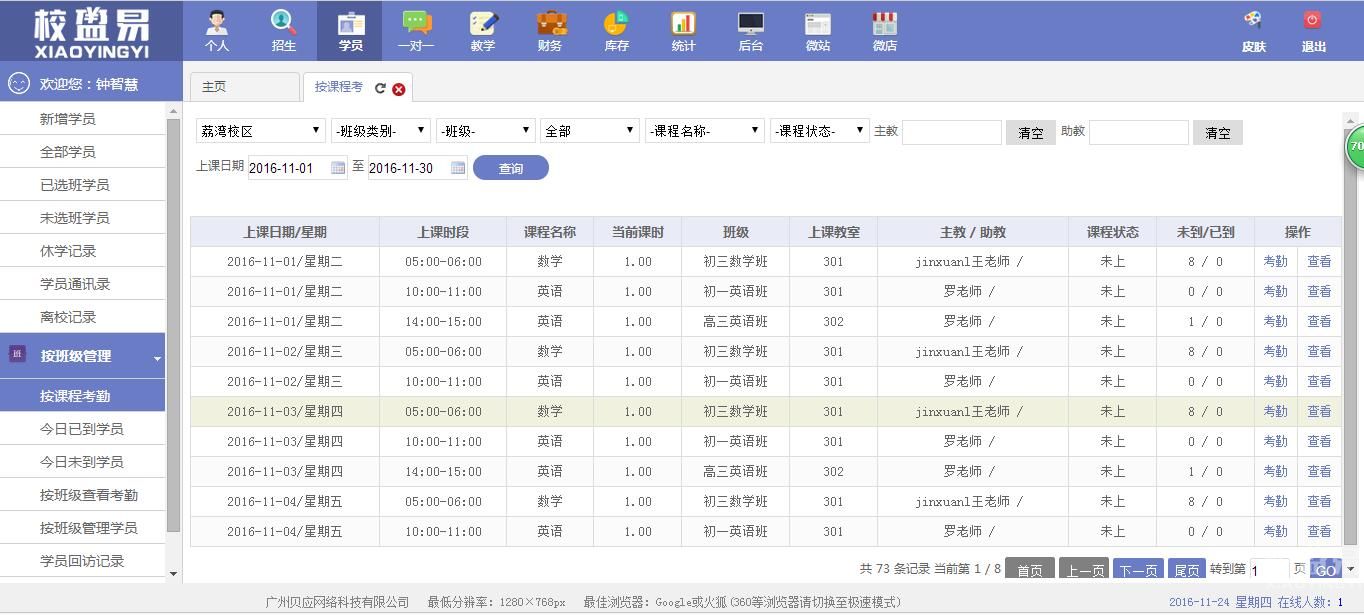Open the 招生 module icon

[x=284, y=30]
